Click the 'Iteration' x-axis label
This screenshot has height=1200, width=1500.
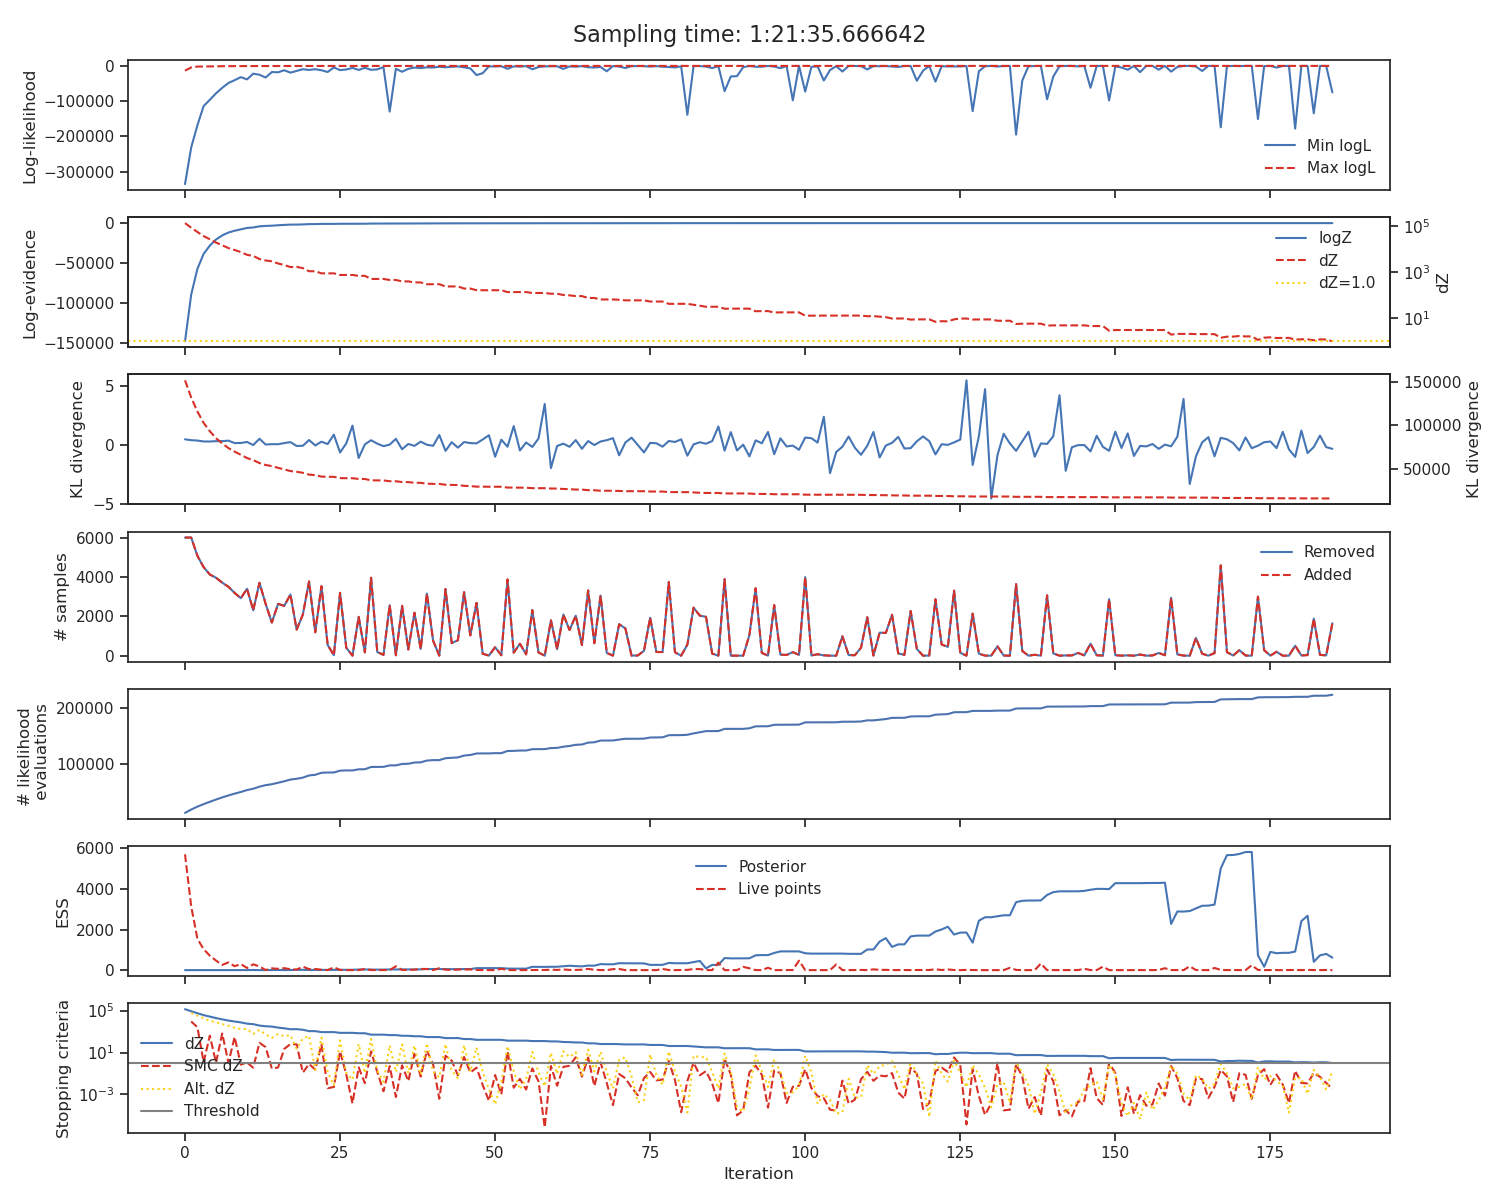pos(759,1174)
